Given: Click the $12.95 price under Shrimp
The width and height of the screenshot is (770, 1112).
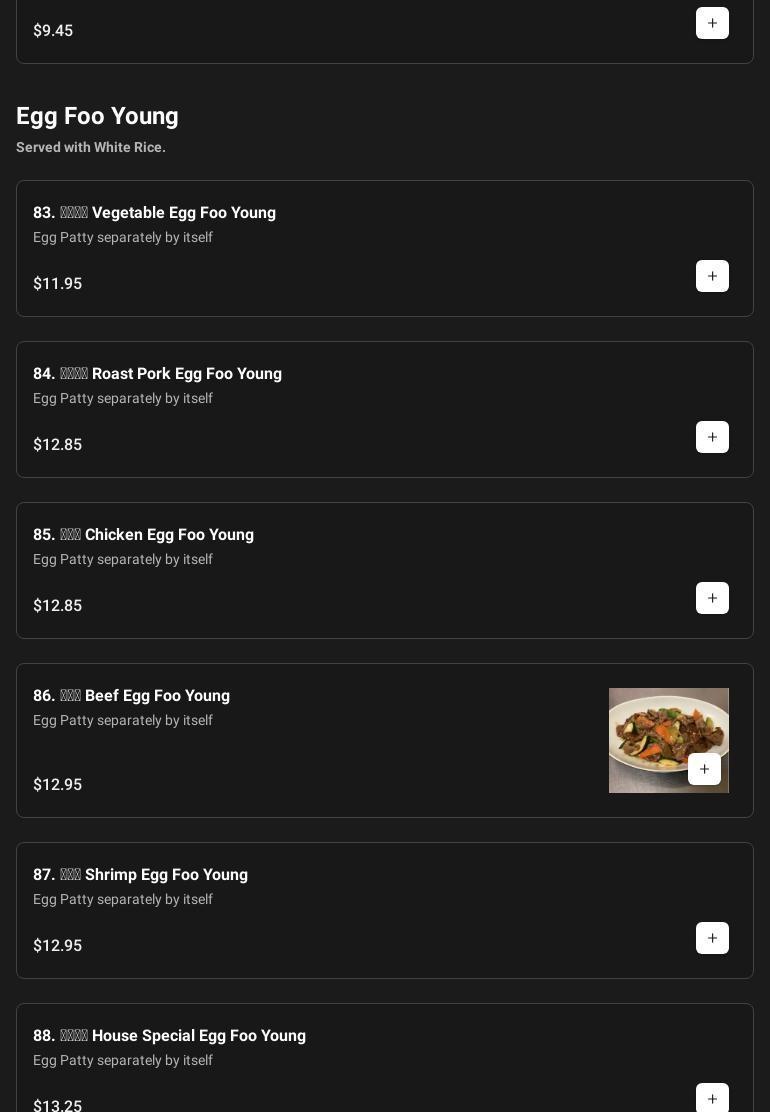Looking at the screenshot, I should (x=58, y=946).
